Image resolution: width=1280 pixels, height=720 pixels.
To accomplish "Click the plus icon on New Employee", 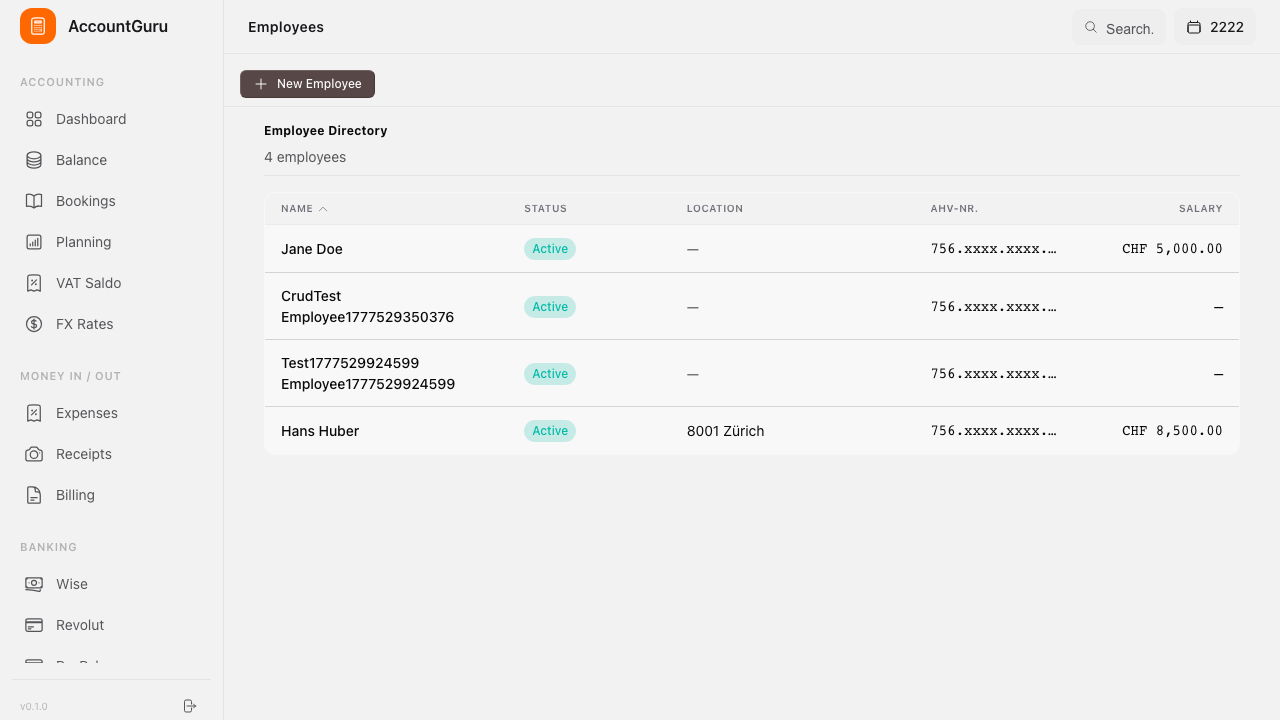I will point(261,84).
